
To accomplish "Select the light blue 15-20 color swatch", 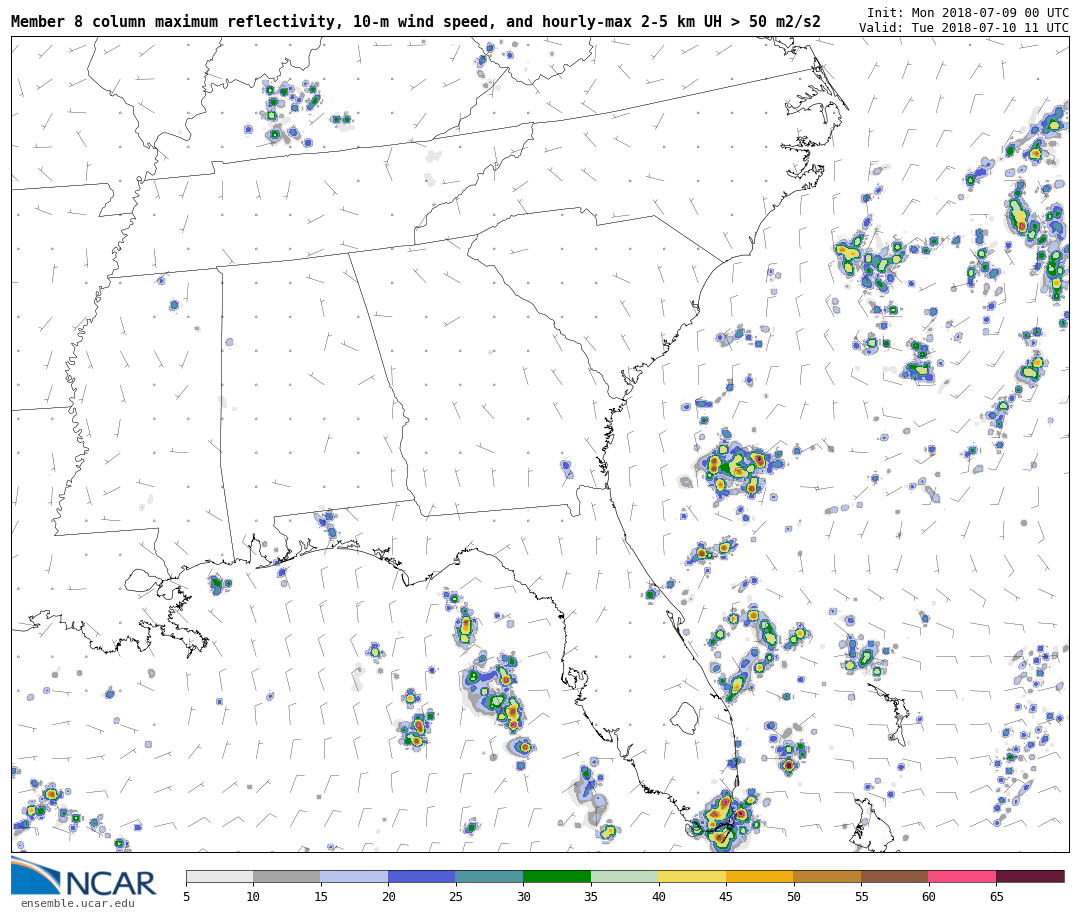I will coord(355,876).
